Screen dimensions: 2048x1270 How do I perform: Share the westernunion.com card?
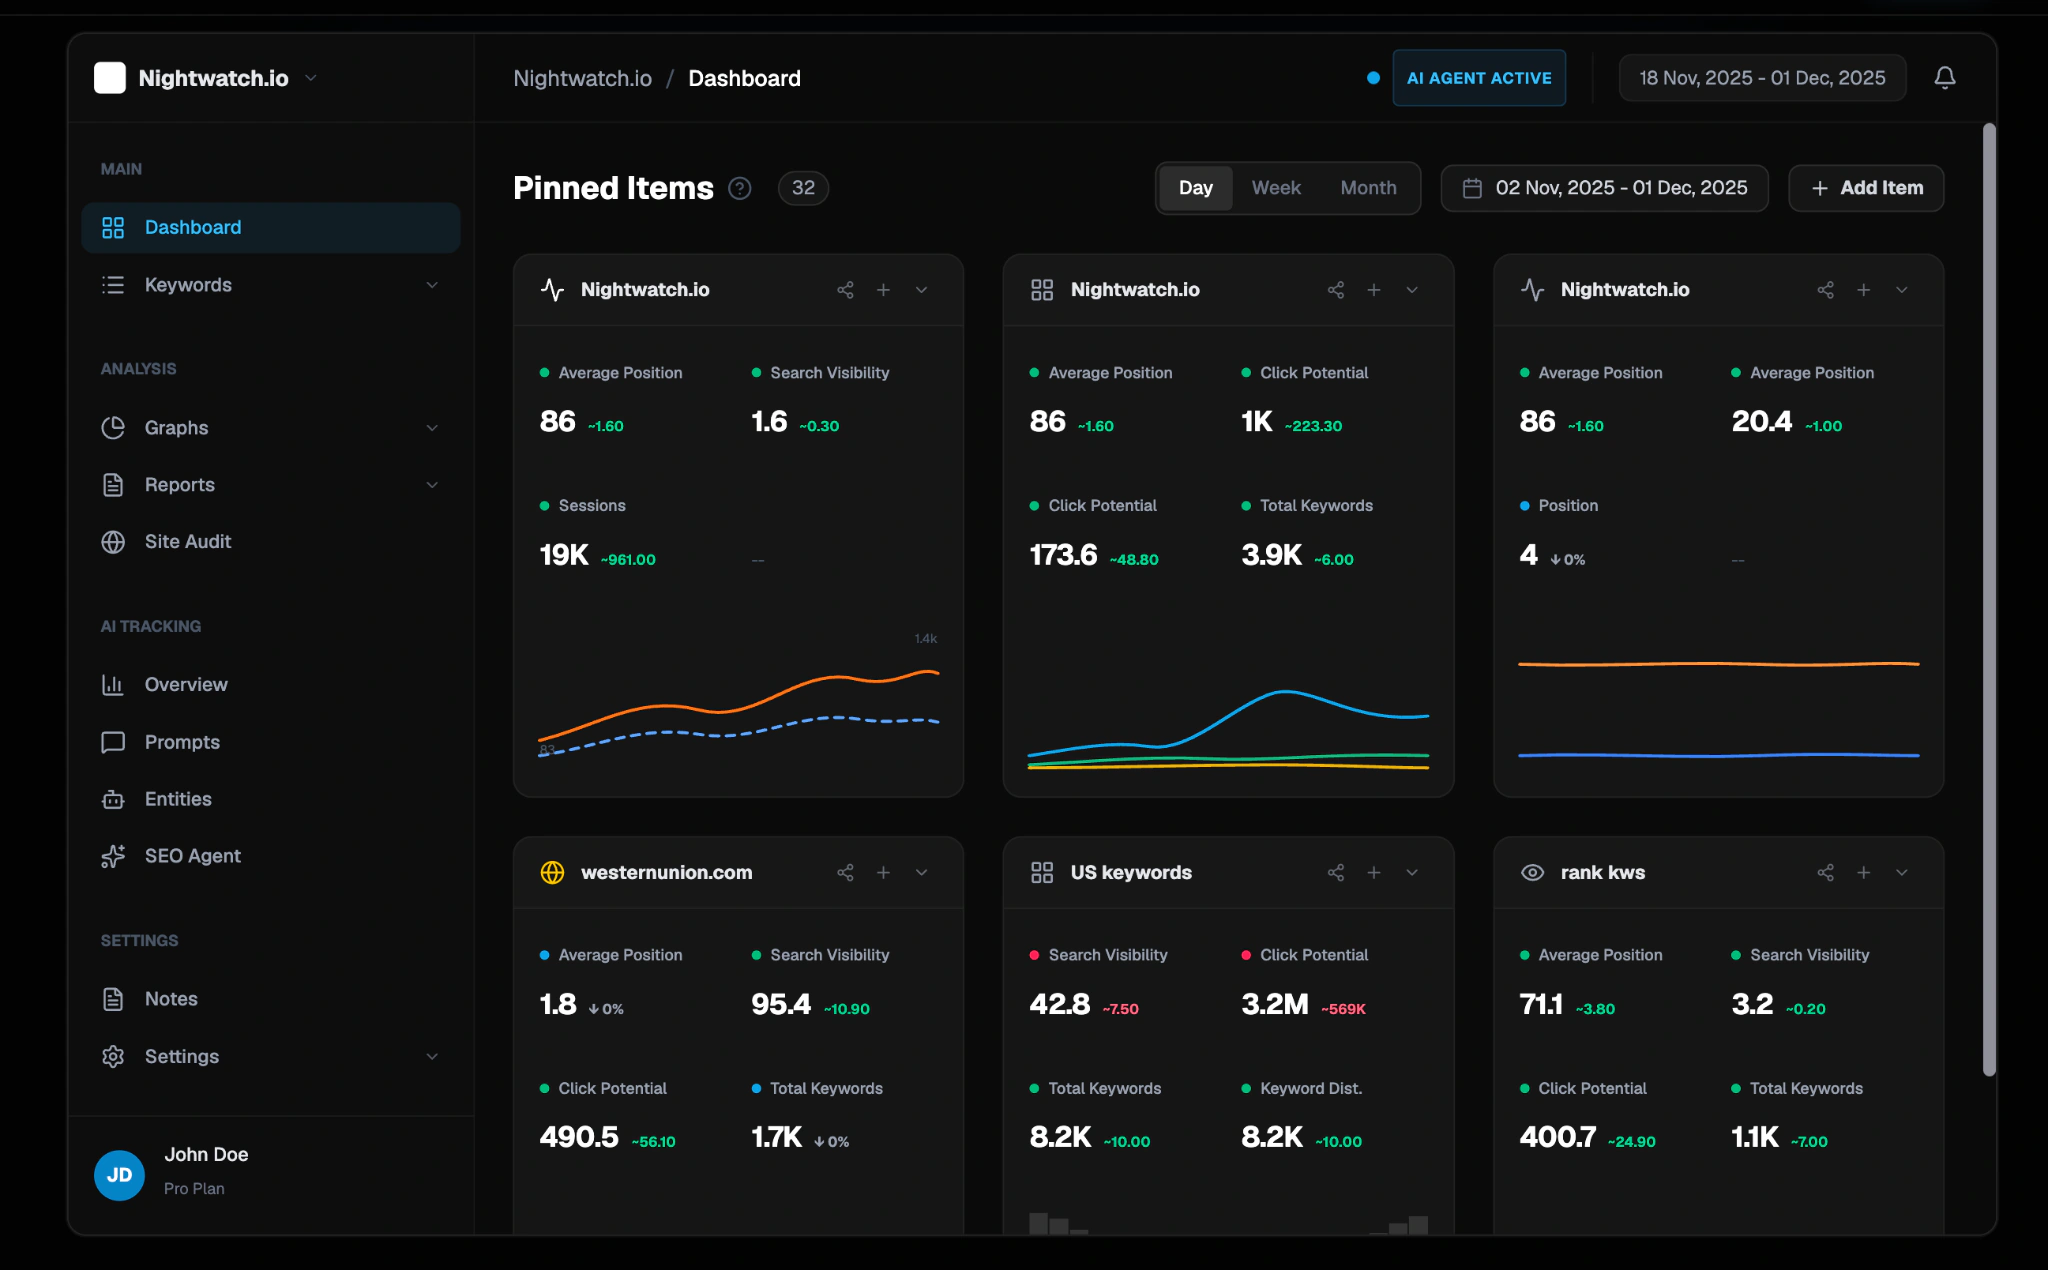pos(845,872)
